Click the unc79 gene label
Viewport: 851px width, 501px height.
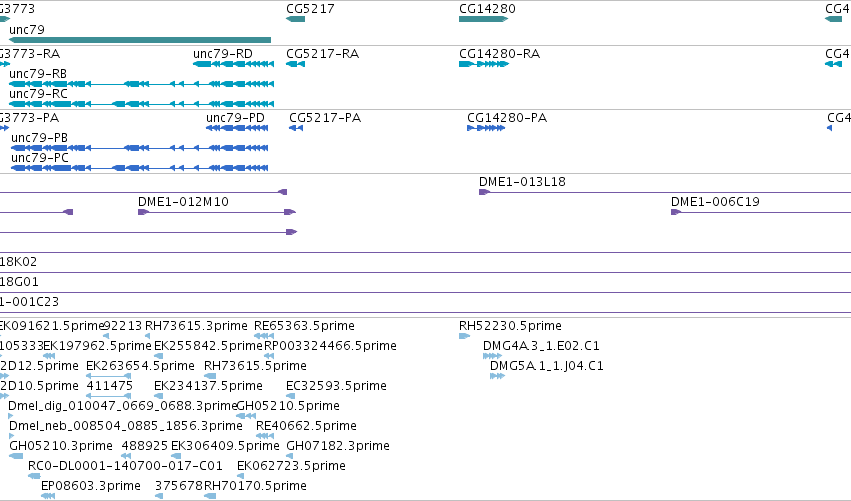(27, 30)
